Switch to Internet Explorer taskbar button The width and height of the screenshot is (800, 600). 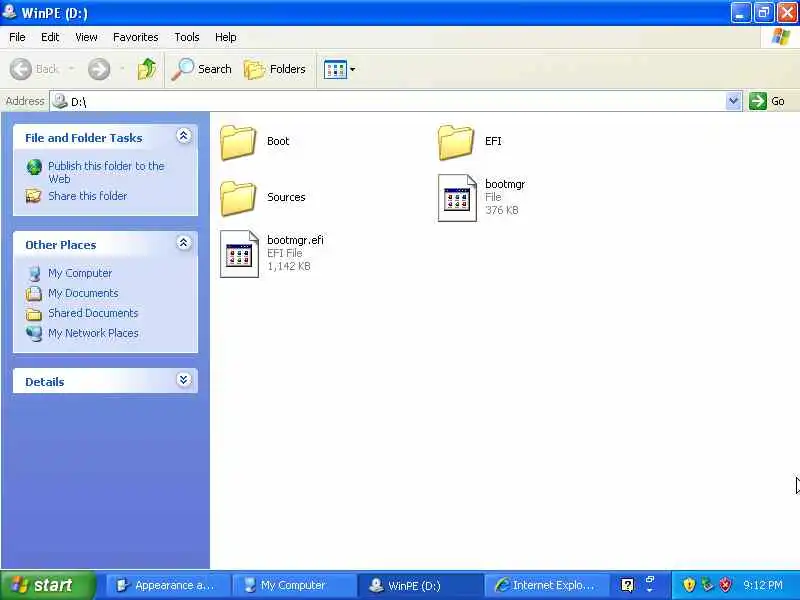(546, 585)
